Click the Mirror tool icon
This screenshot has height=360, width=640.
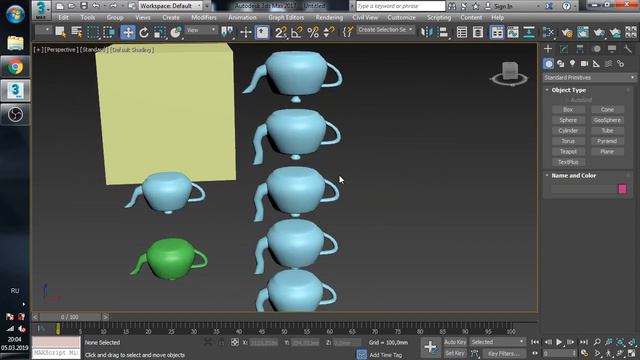pyautogui.click(x=427, y=32)
